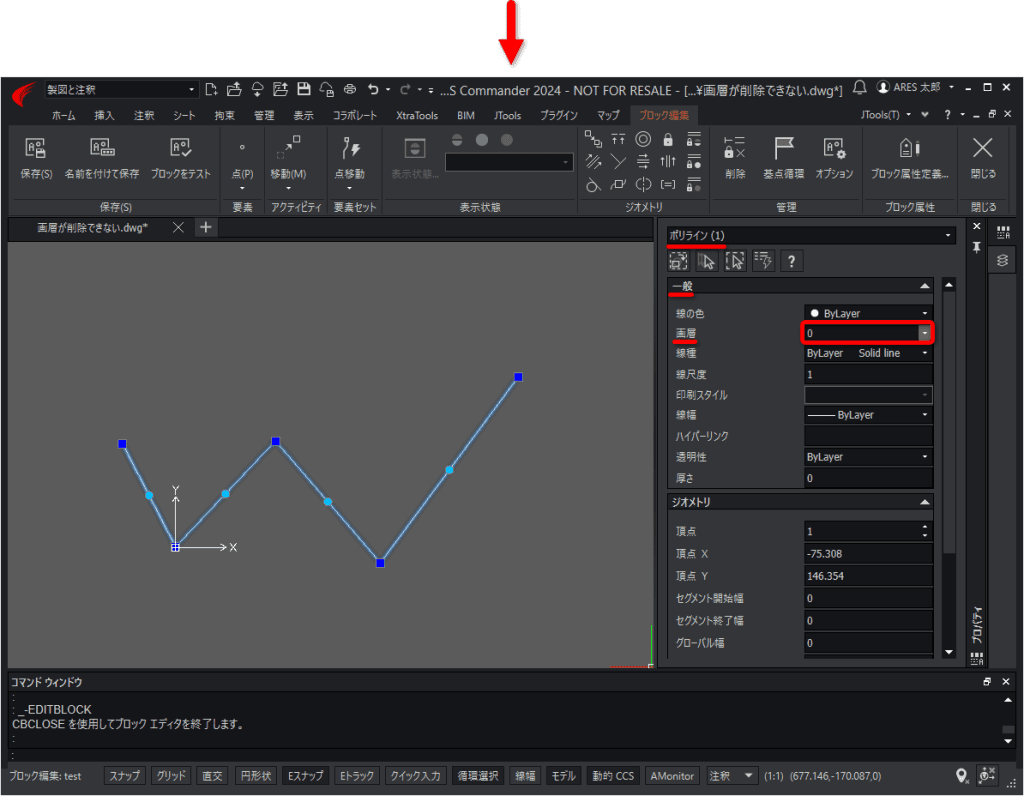
Task: Click the 頂点 X value field
Action: (867, 554)
